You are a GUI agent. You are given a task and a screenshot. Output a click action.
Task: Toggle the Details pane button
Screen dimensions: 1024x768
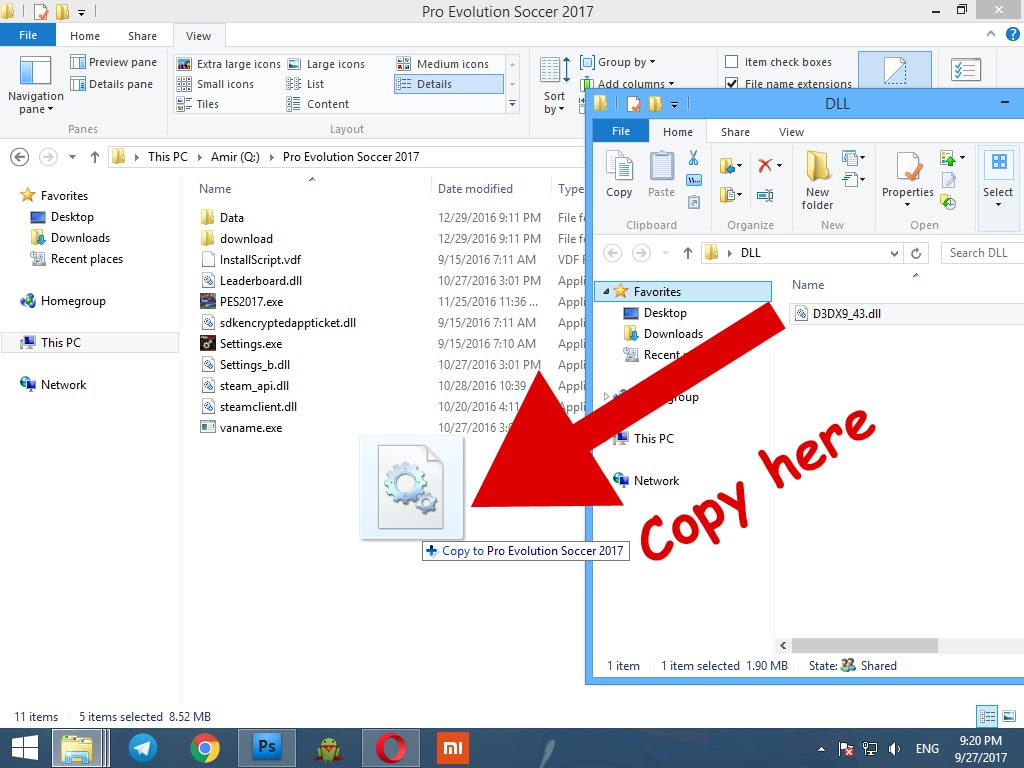[x=112, y=84]
